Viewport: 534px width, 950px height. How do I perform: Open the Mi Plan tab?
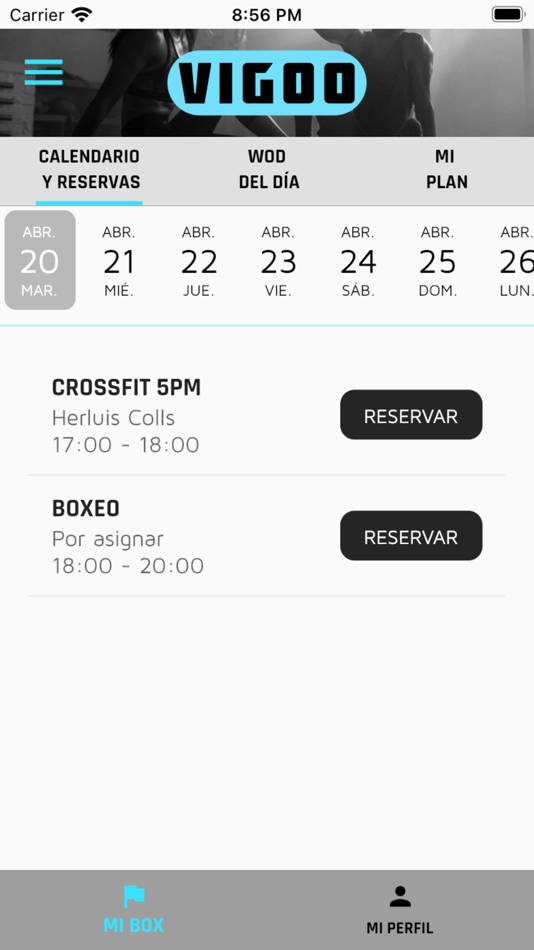point(446,170)
